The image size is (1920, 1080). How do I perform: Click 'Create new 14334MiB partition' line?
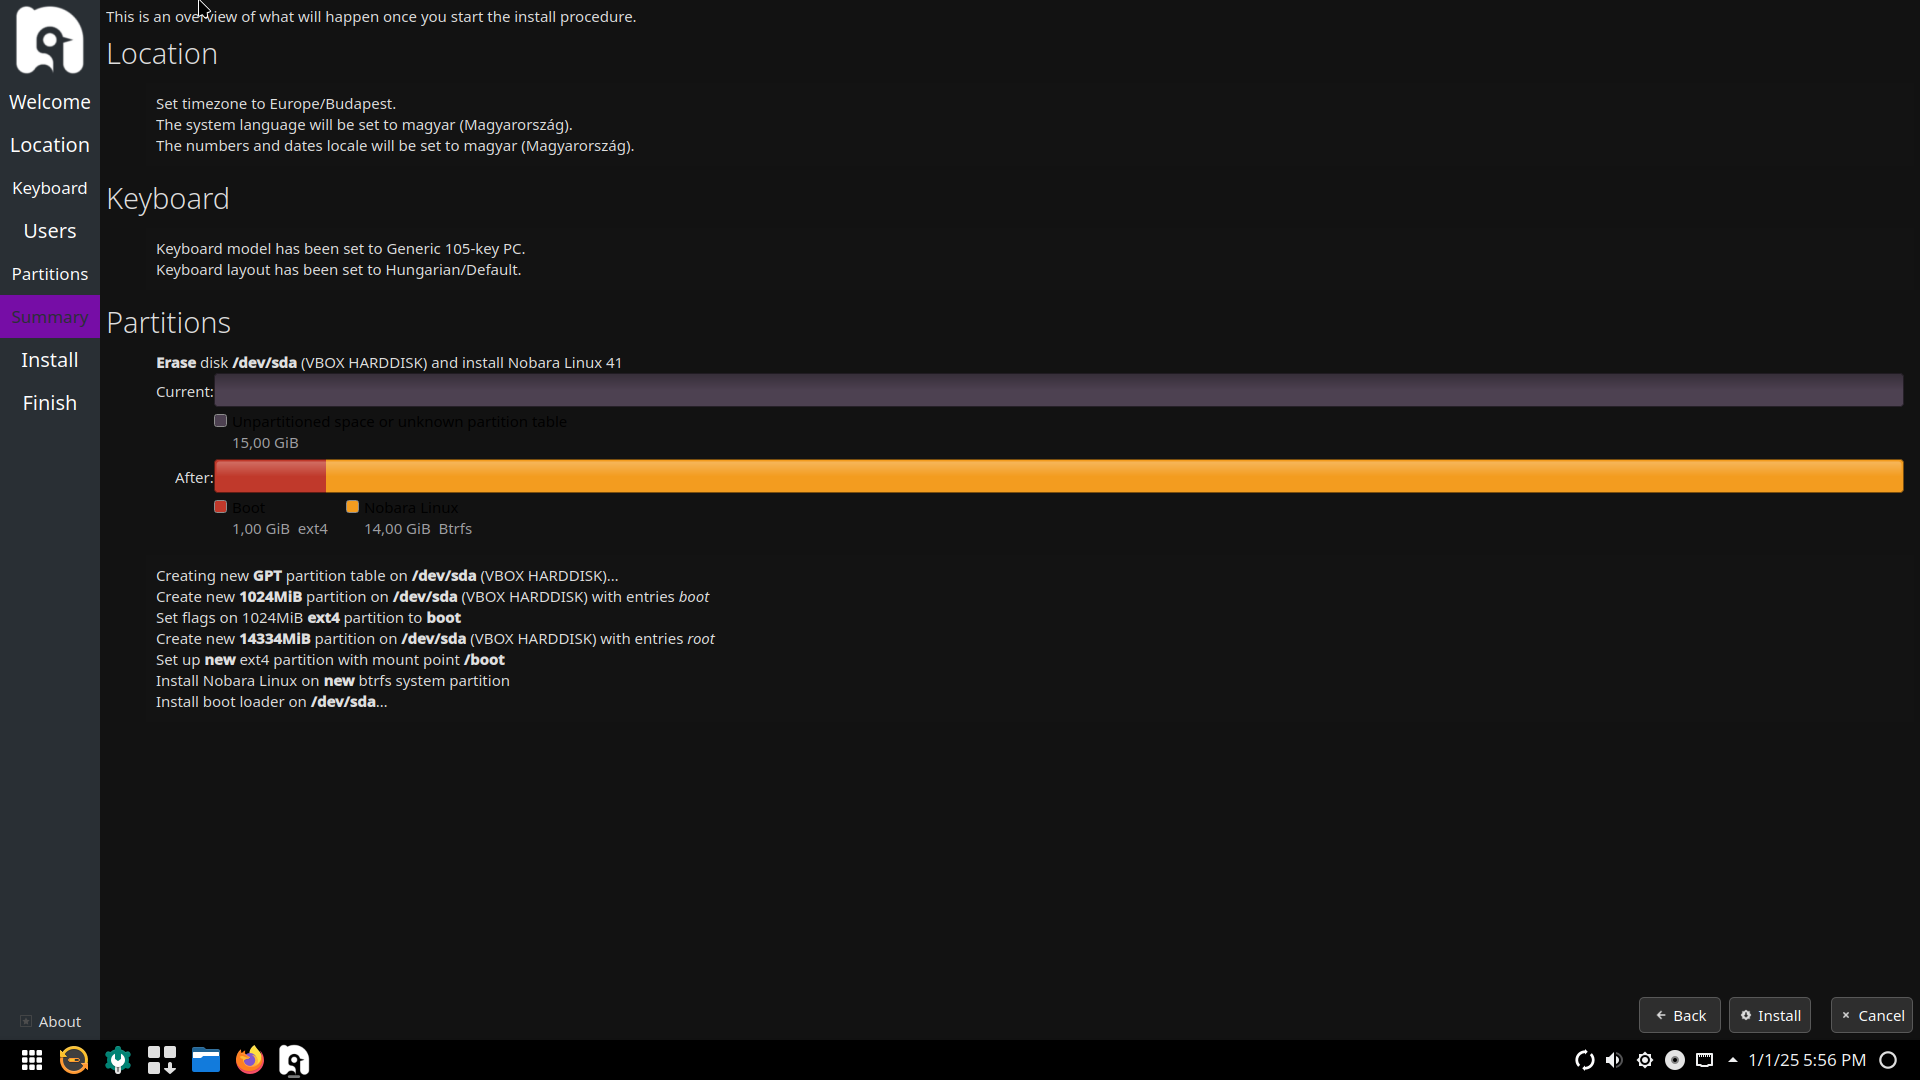(435, 639)
